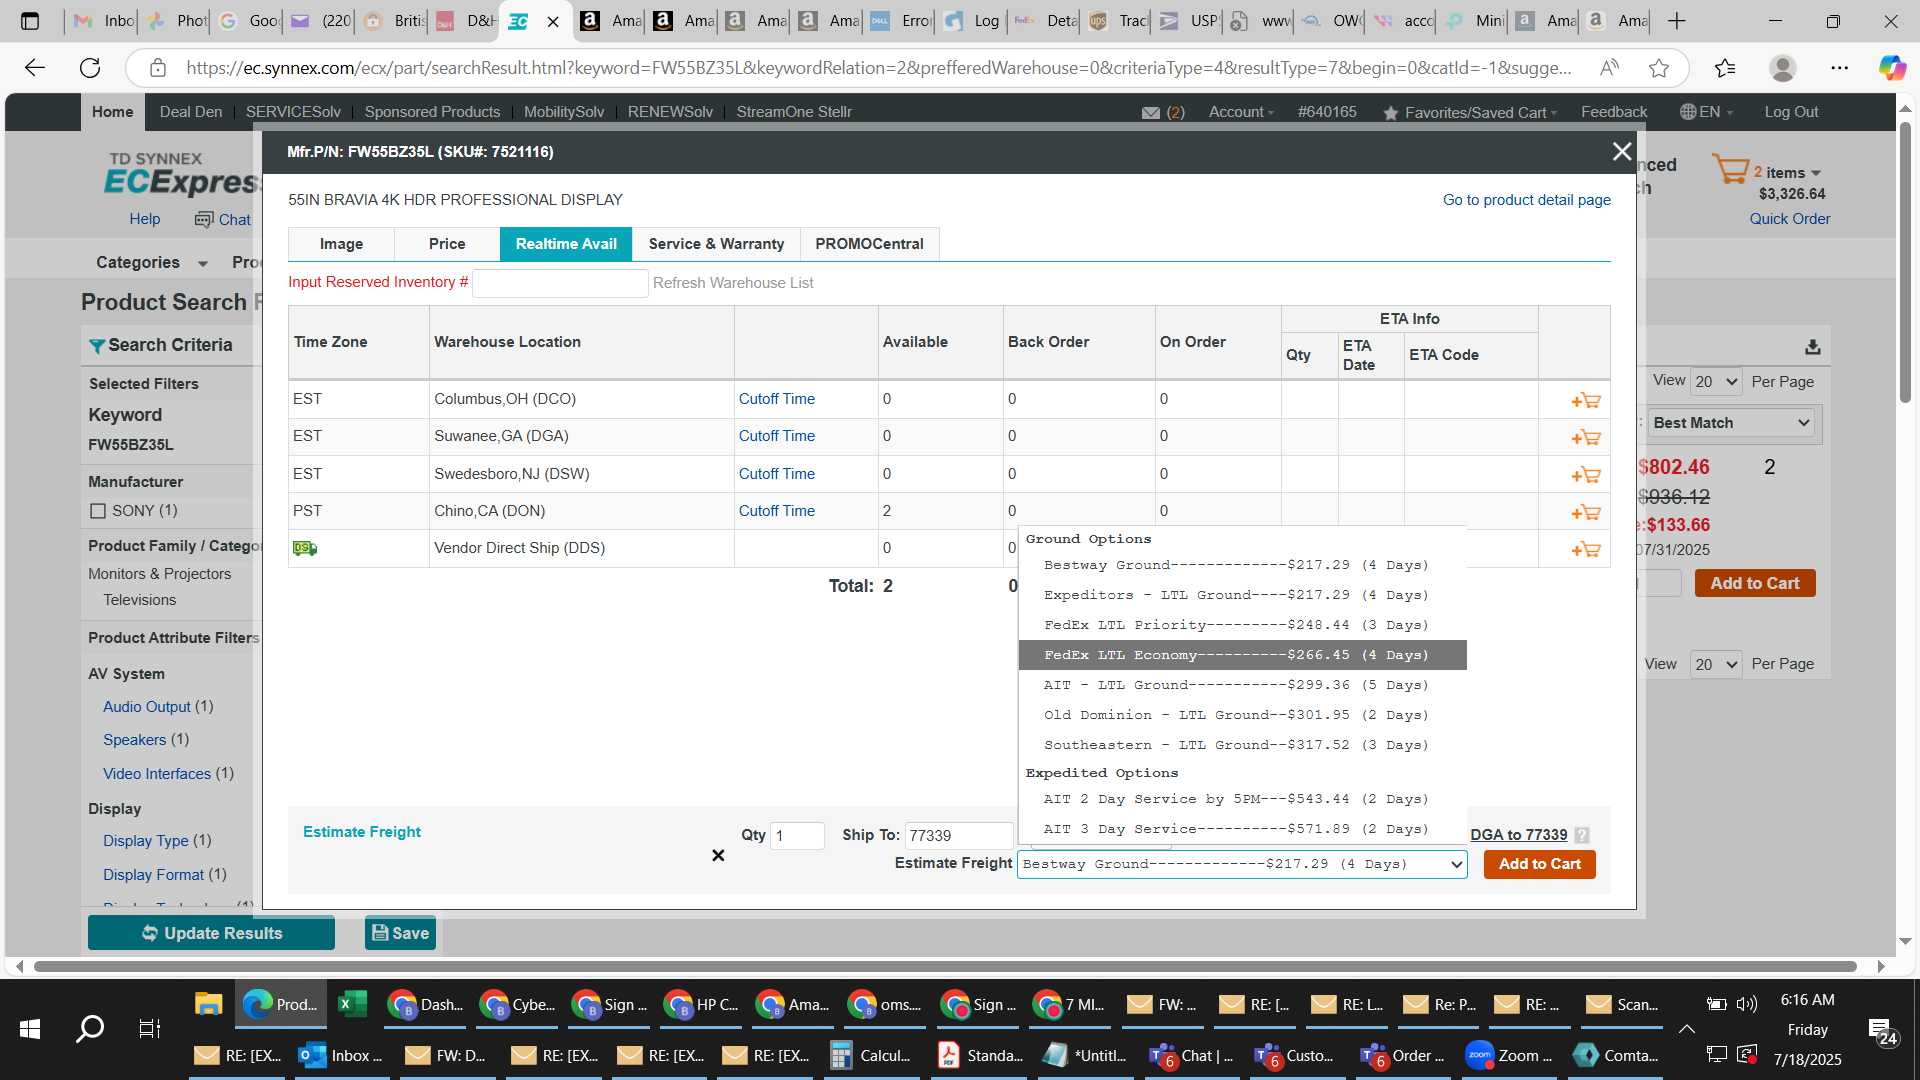Click the download export icon

[1812, 347]
